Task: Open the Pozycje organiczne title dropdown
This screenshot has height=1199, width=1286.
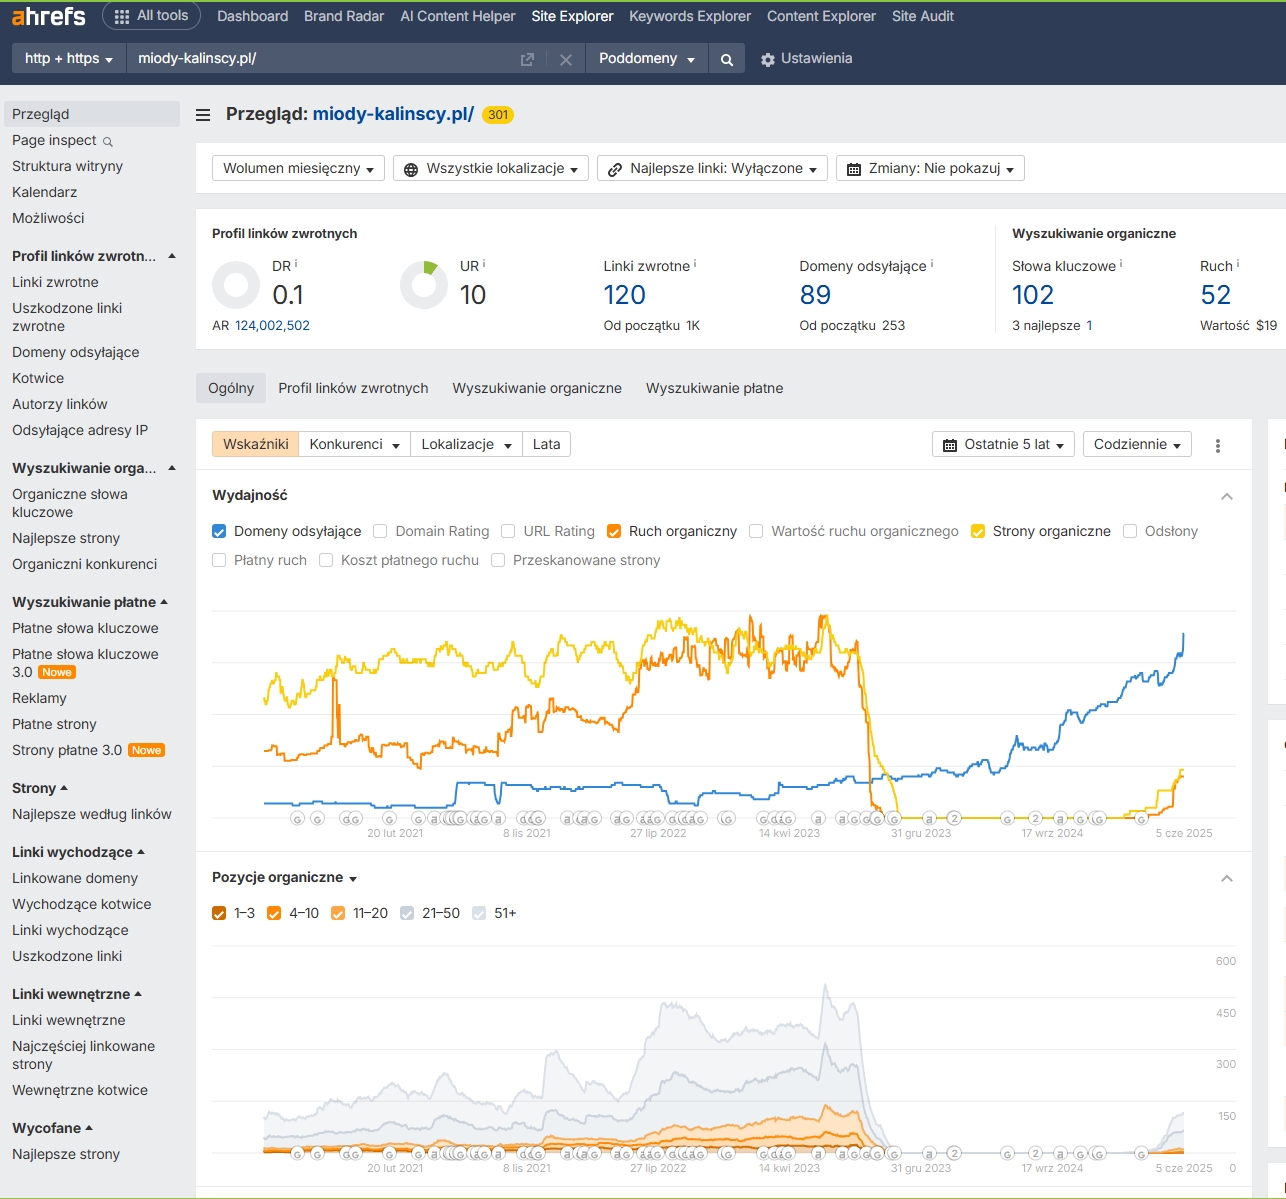Action: coord(284,878)
